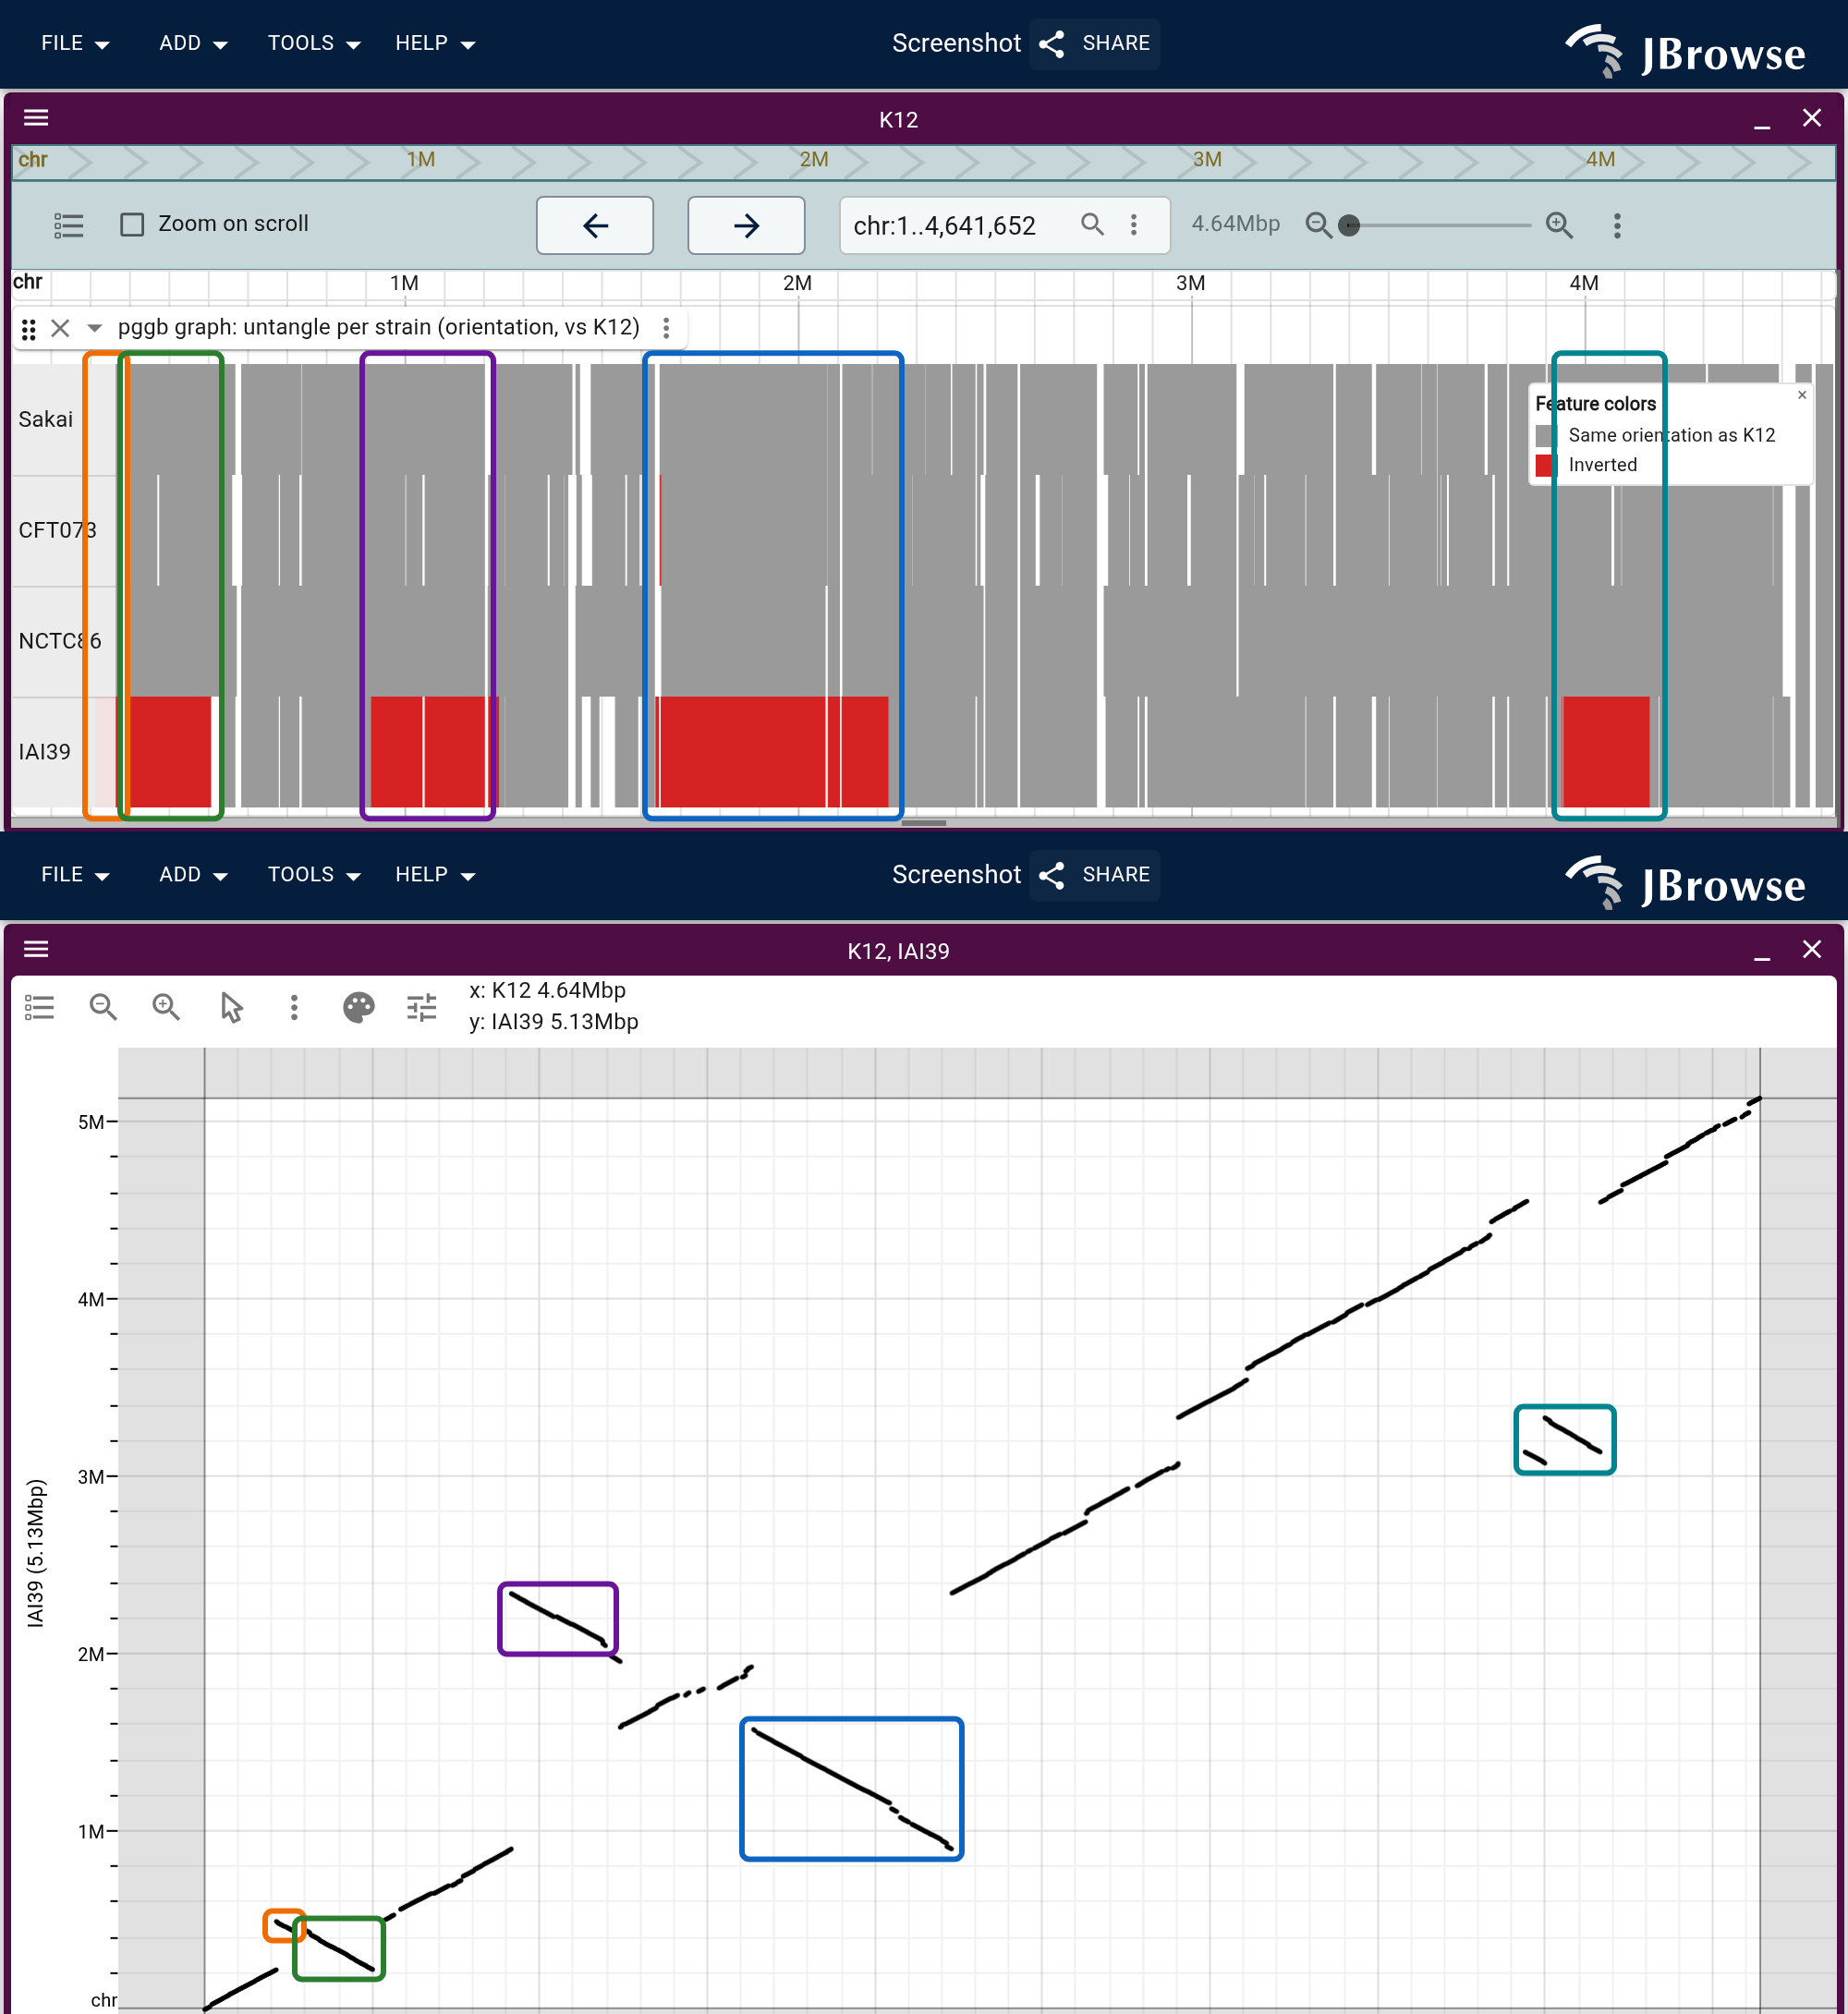Open the location box three-dot options
1848x2014 pixels.
click(x=1133, y=225)
